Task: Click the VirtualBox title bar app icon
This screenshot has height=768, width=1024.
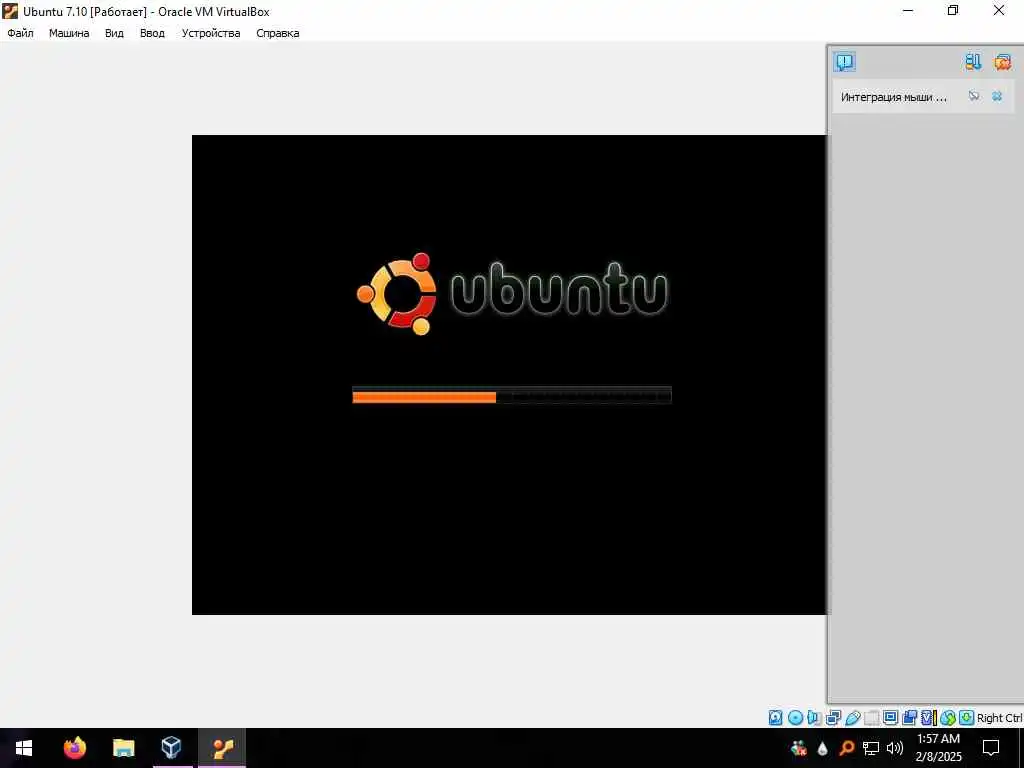Action: [x=10, y=11]
